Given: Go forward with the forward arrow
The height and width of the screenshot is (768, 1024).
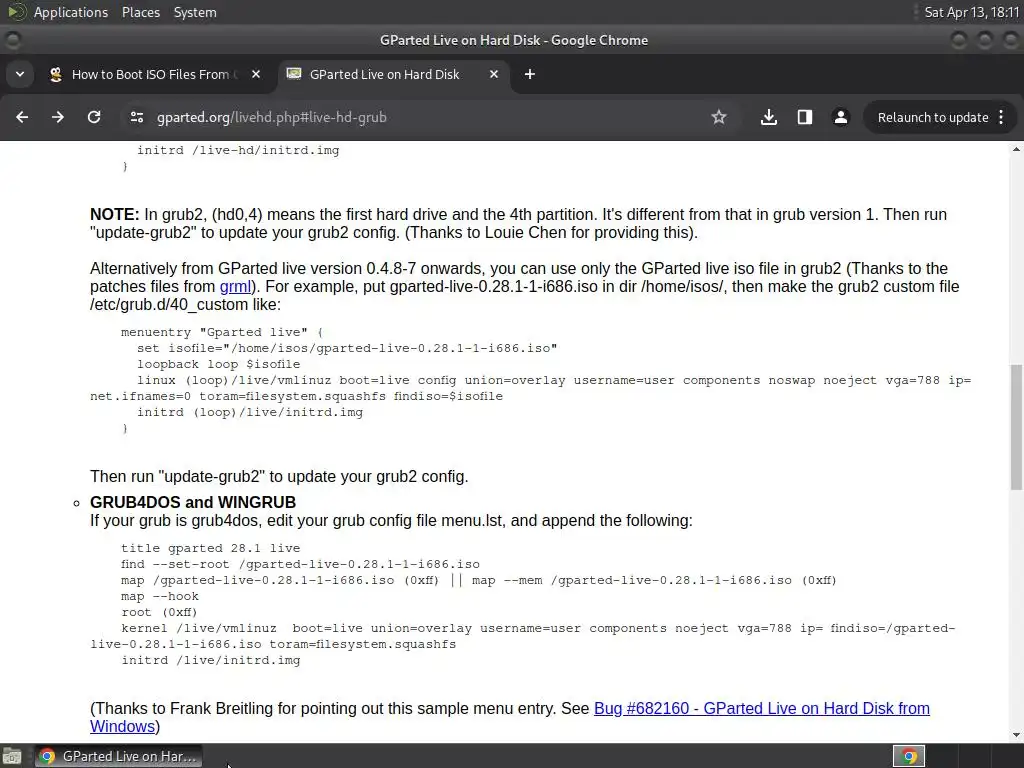Looking at the screenshot, I should point(58,117).
